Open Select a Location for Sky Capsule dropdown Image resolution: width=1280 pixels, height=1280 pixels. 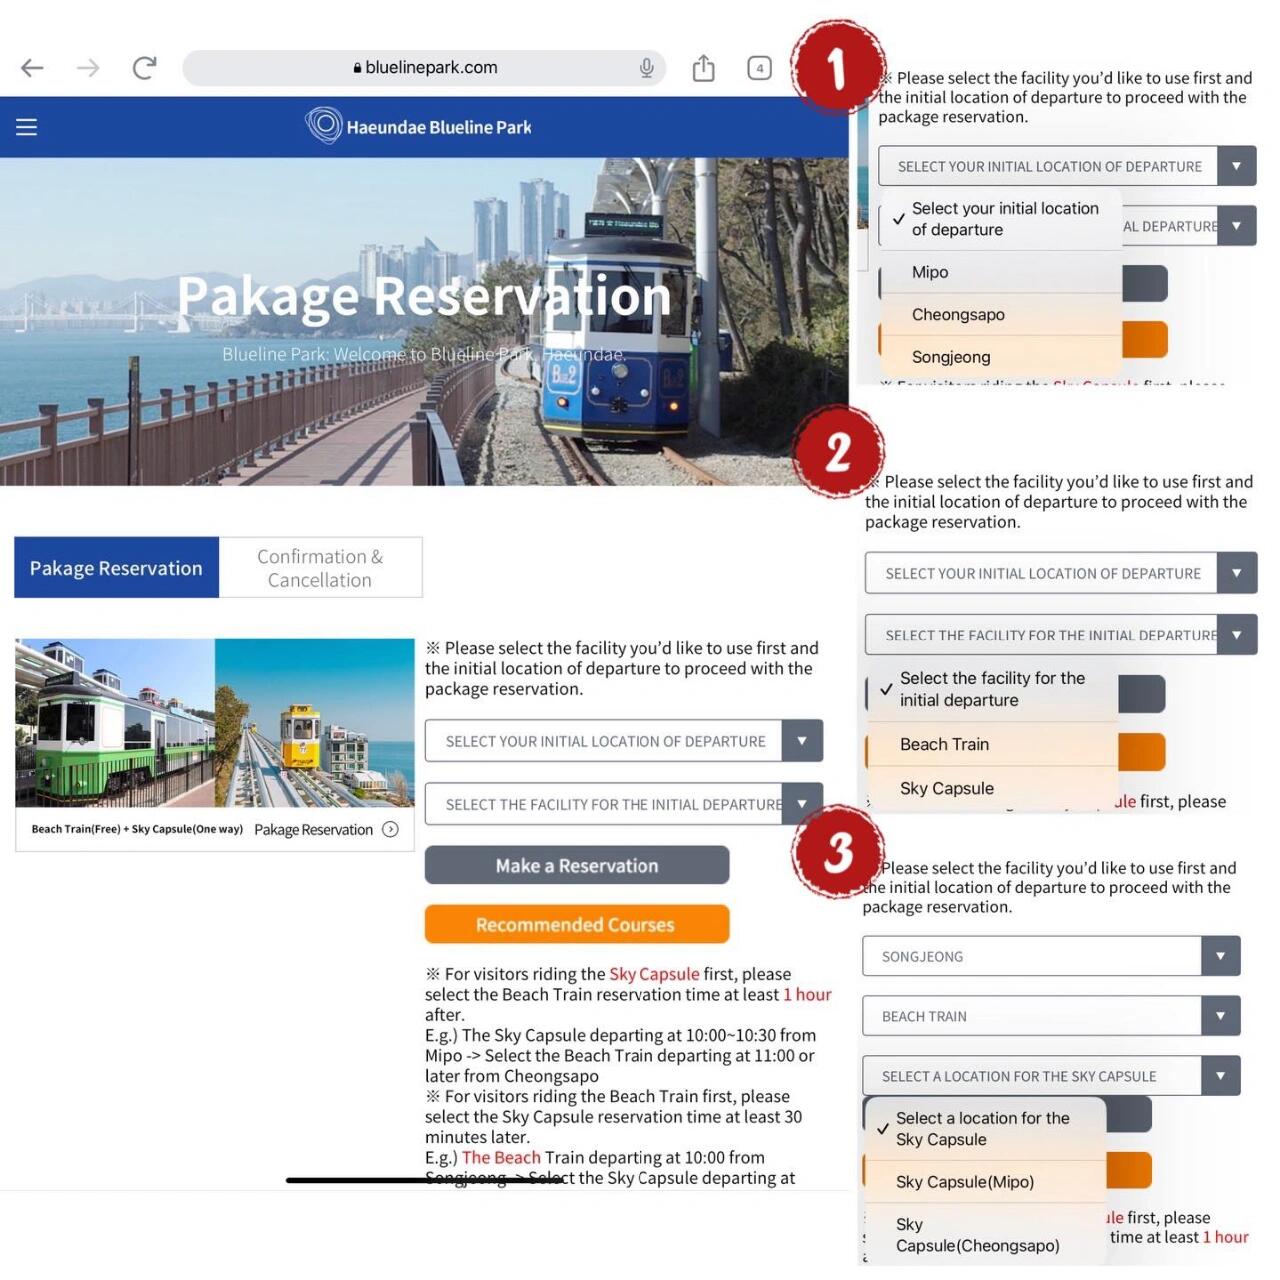pyautogui.click(x=1051, y=1076)
